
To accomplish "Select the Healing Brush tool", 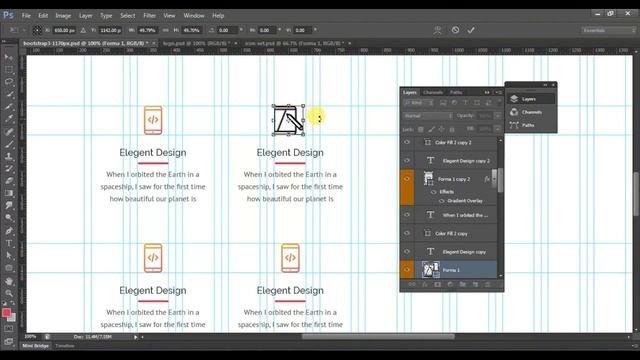I will (x=9, y=131).
